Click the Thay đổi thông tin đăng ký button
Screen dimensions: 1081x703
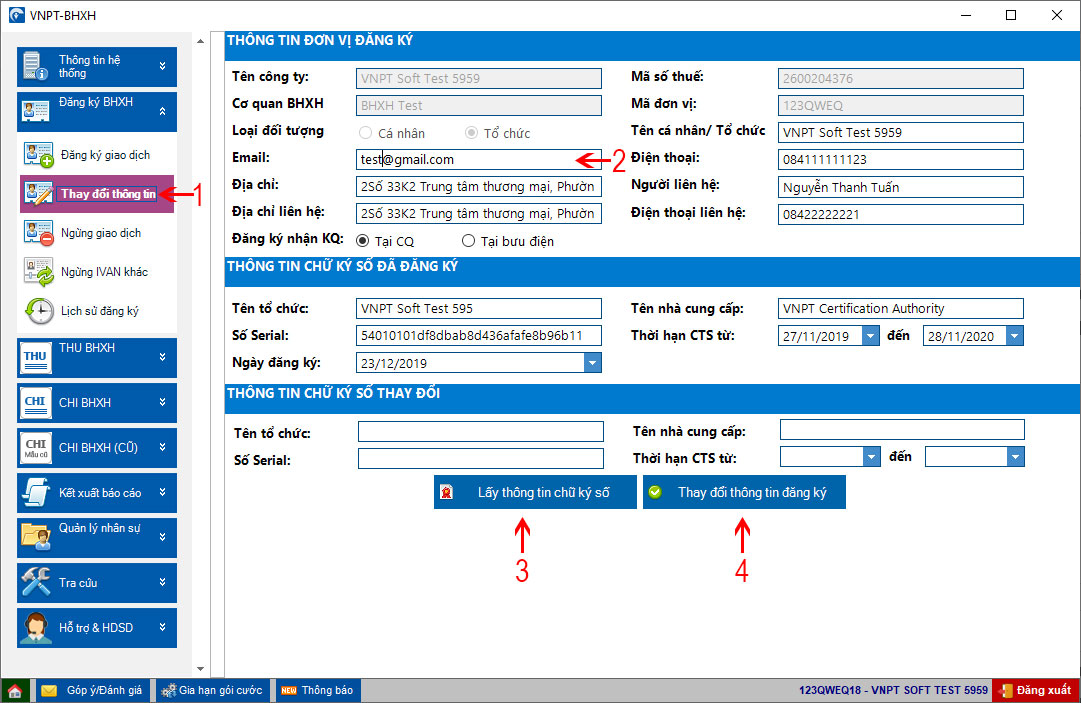point(744,492)
